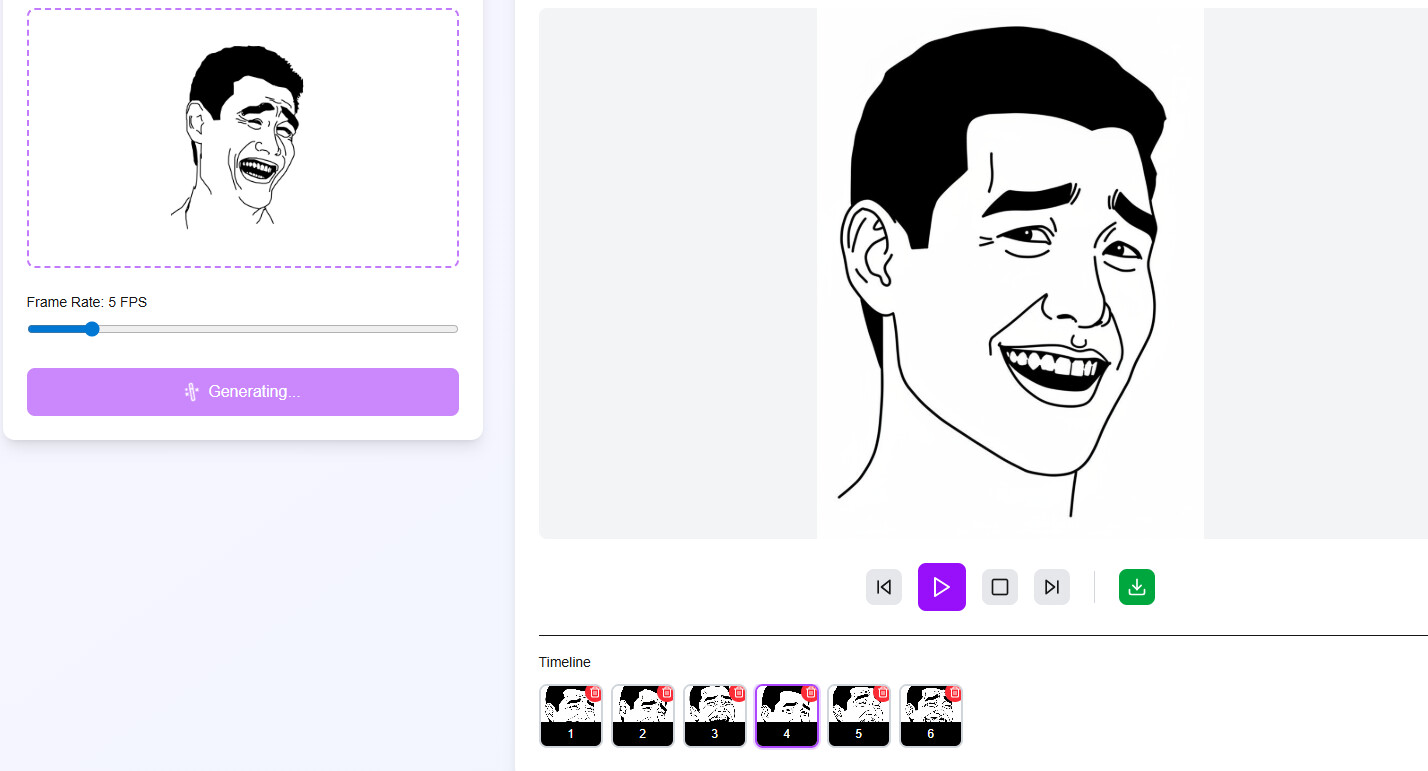Skip to the next frame
This screenshot has width=1428, height=771.
(x=1052, y=587)
